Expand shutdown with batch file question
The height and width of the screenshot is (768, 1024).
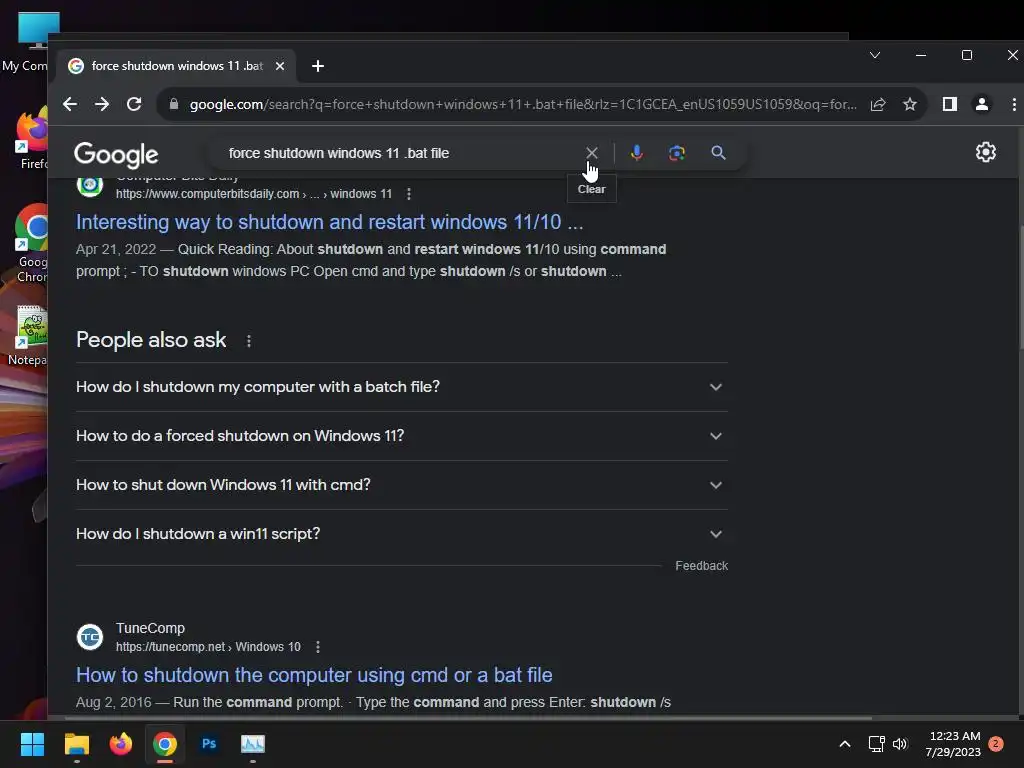pyautogui.click(x=402, y=387)
